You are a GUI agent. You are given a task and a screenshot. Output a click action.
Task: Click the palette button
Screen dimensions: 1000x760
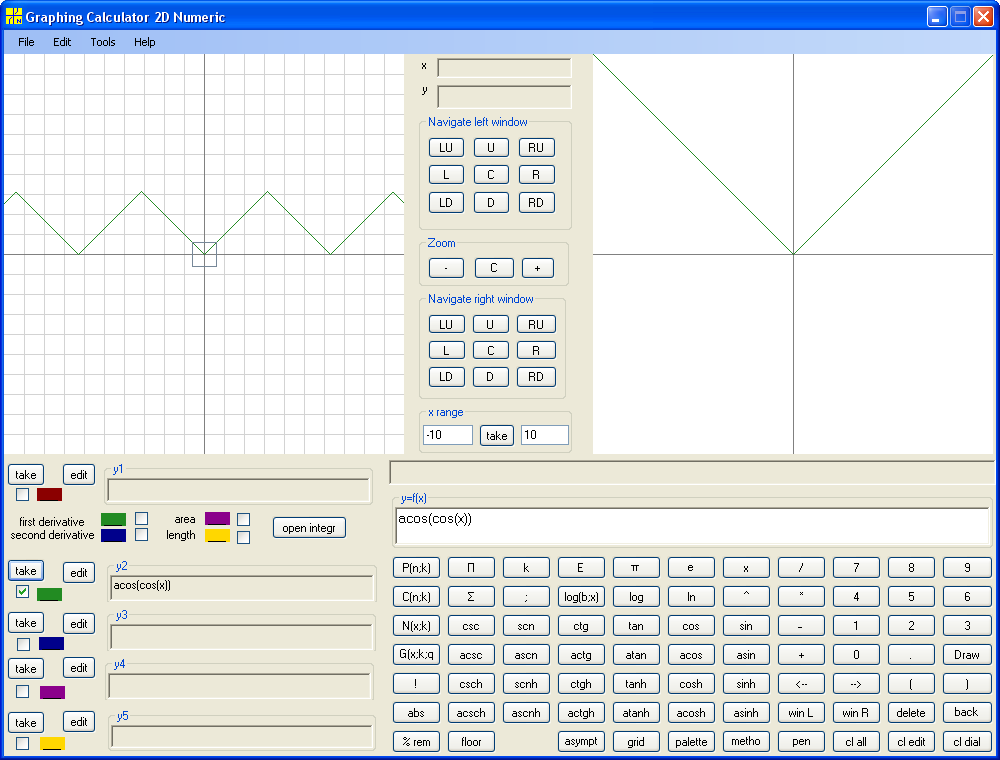pyautogui.click(x=691, y=742)
